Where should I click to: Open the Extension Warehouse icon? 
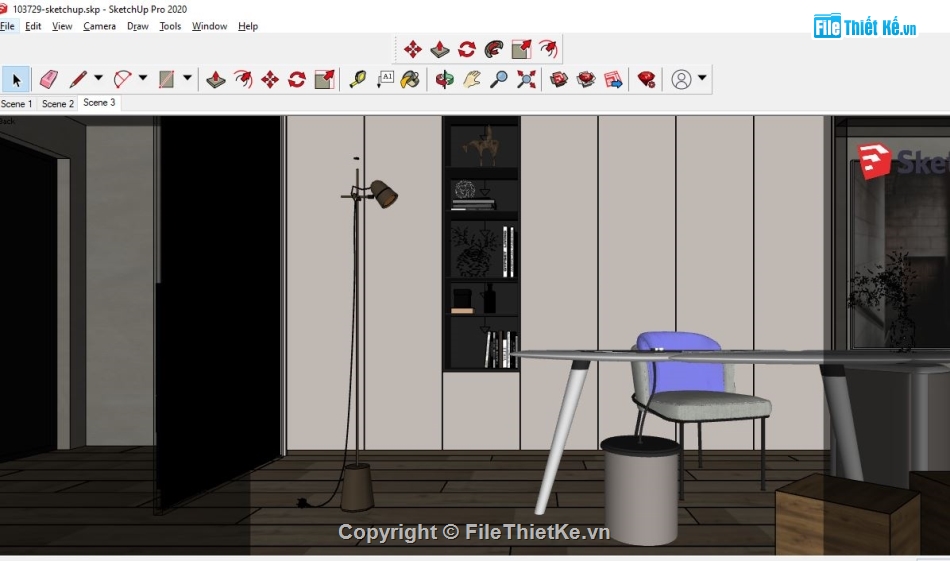[x=586, y=79]
